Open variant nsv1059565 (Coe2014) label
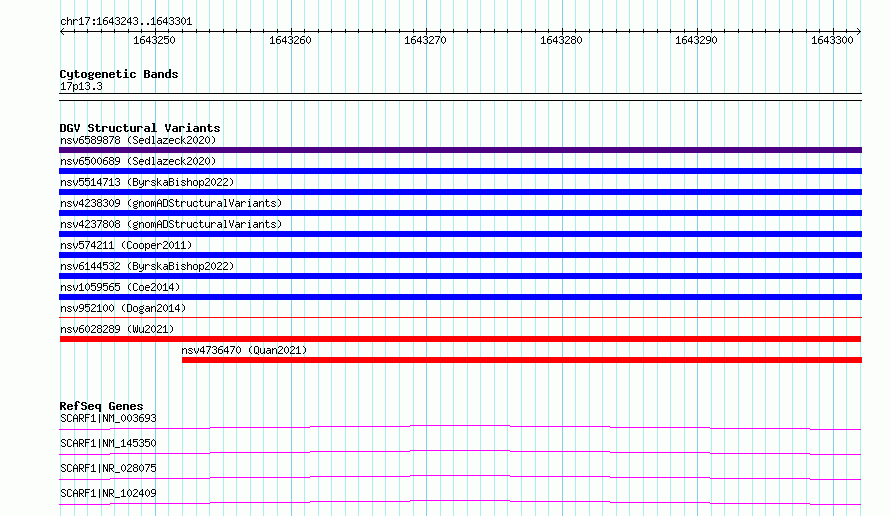Viewport: 890px width, 516px height. [120, 287]
